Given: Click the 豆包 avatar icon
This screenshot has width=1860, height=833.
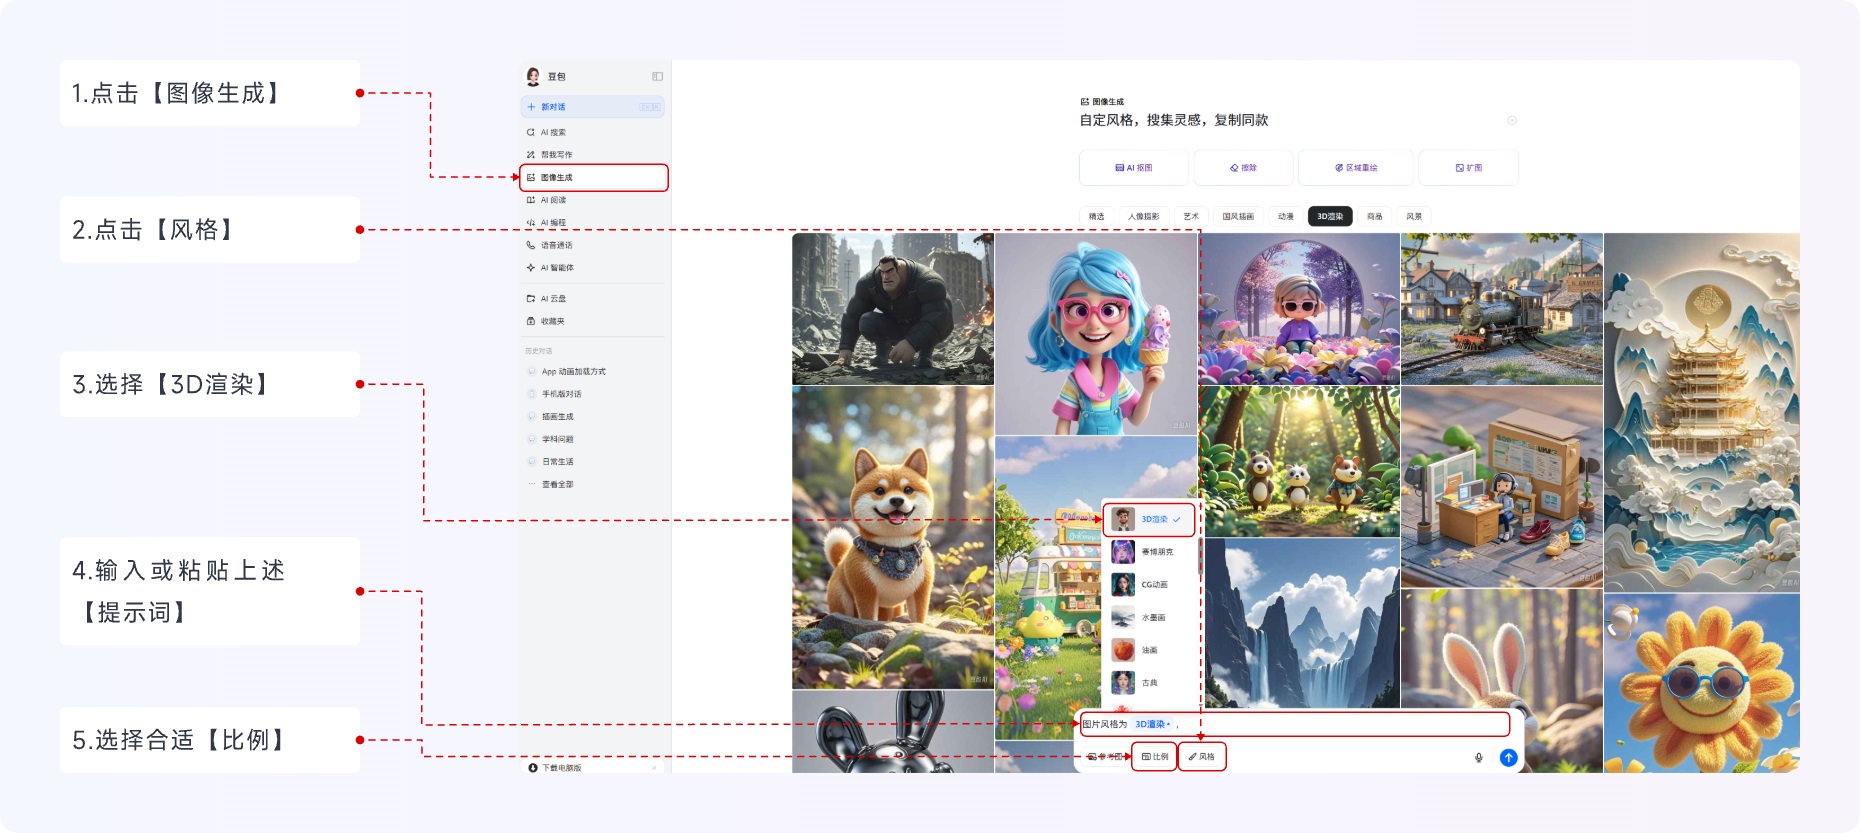Looking at the screenshot, I should (533, 76).
